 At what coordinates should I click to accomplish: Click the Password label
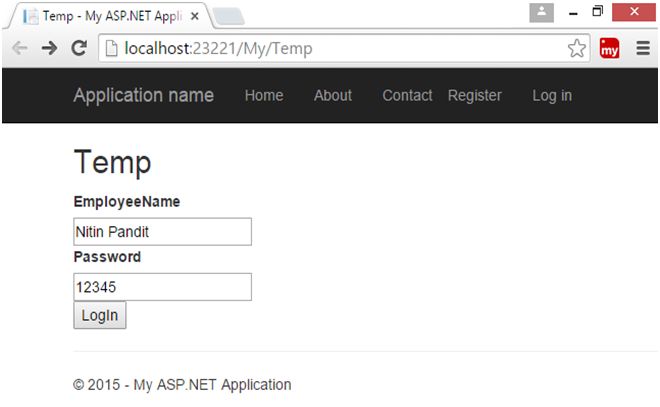(107, 257)
